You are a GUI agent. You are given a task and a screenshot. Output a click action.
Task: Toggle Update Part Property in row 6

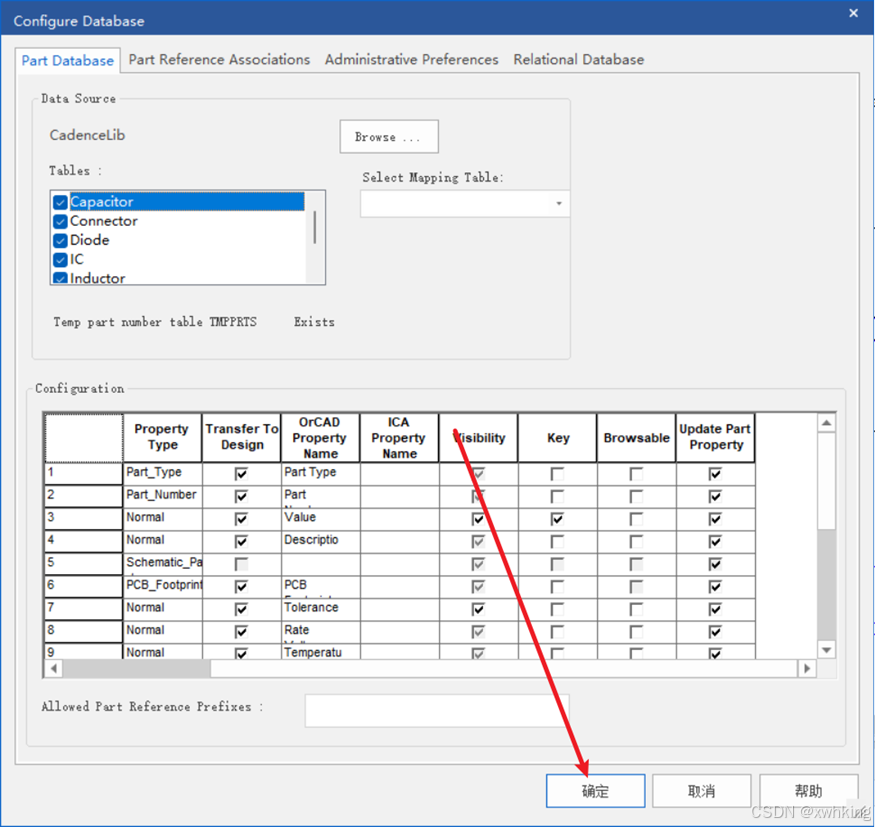coord(715,586)
